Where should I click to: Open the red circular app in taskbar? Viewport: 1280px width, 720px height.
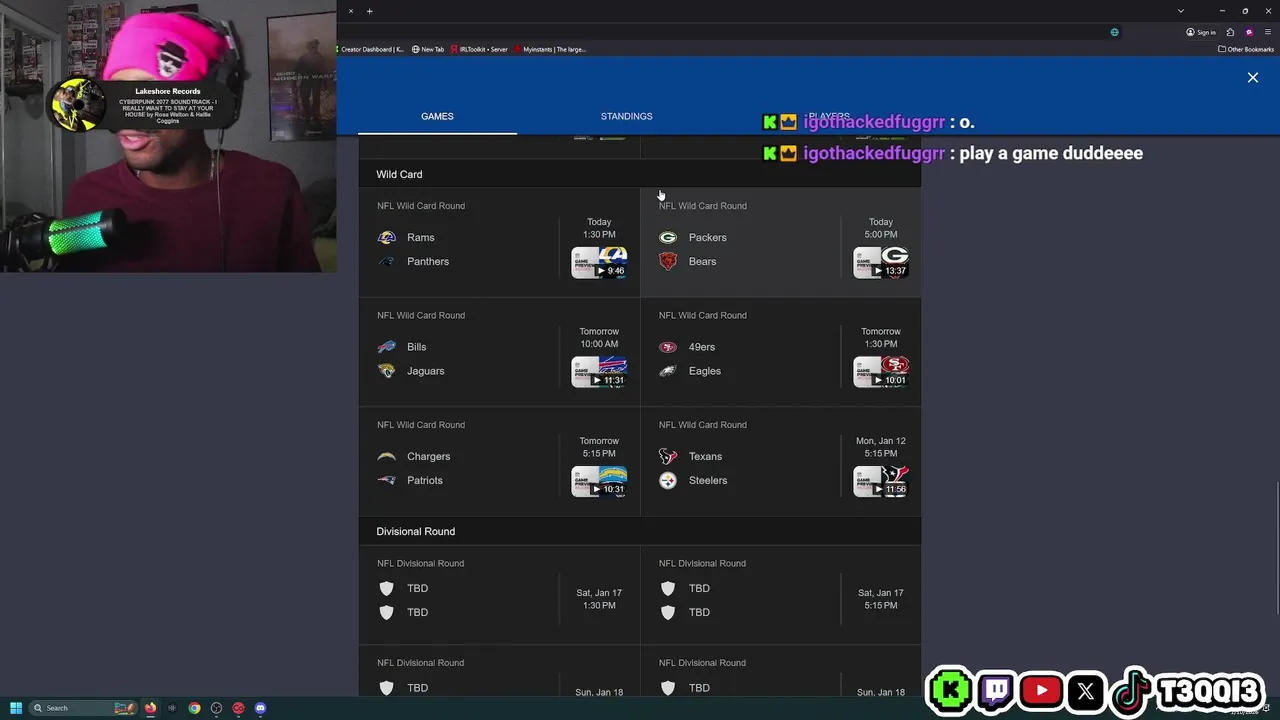(x=238, y=708)
